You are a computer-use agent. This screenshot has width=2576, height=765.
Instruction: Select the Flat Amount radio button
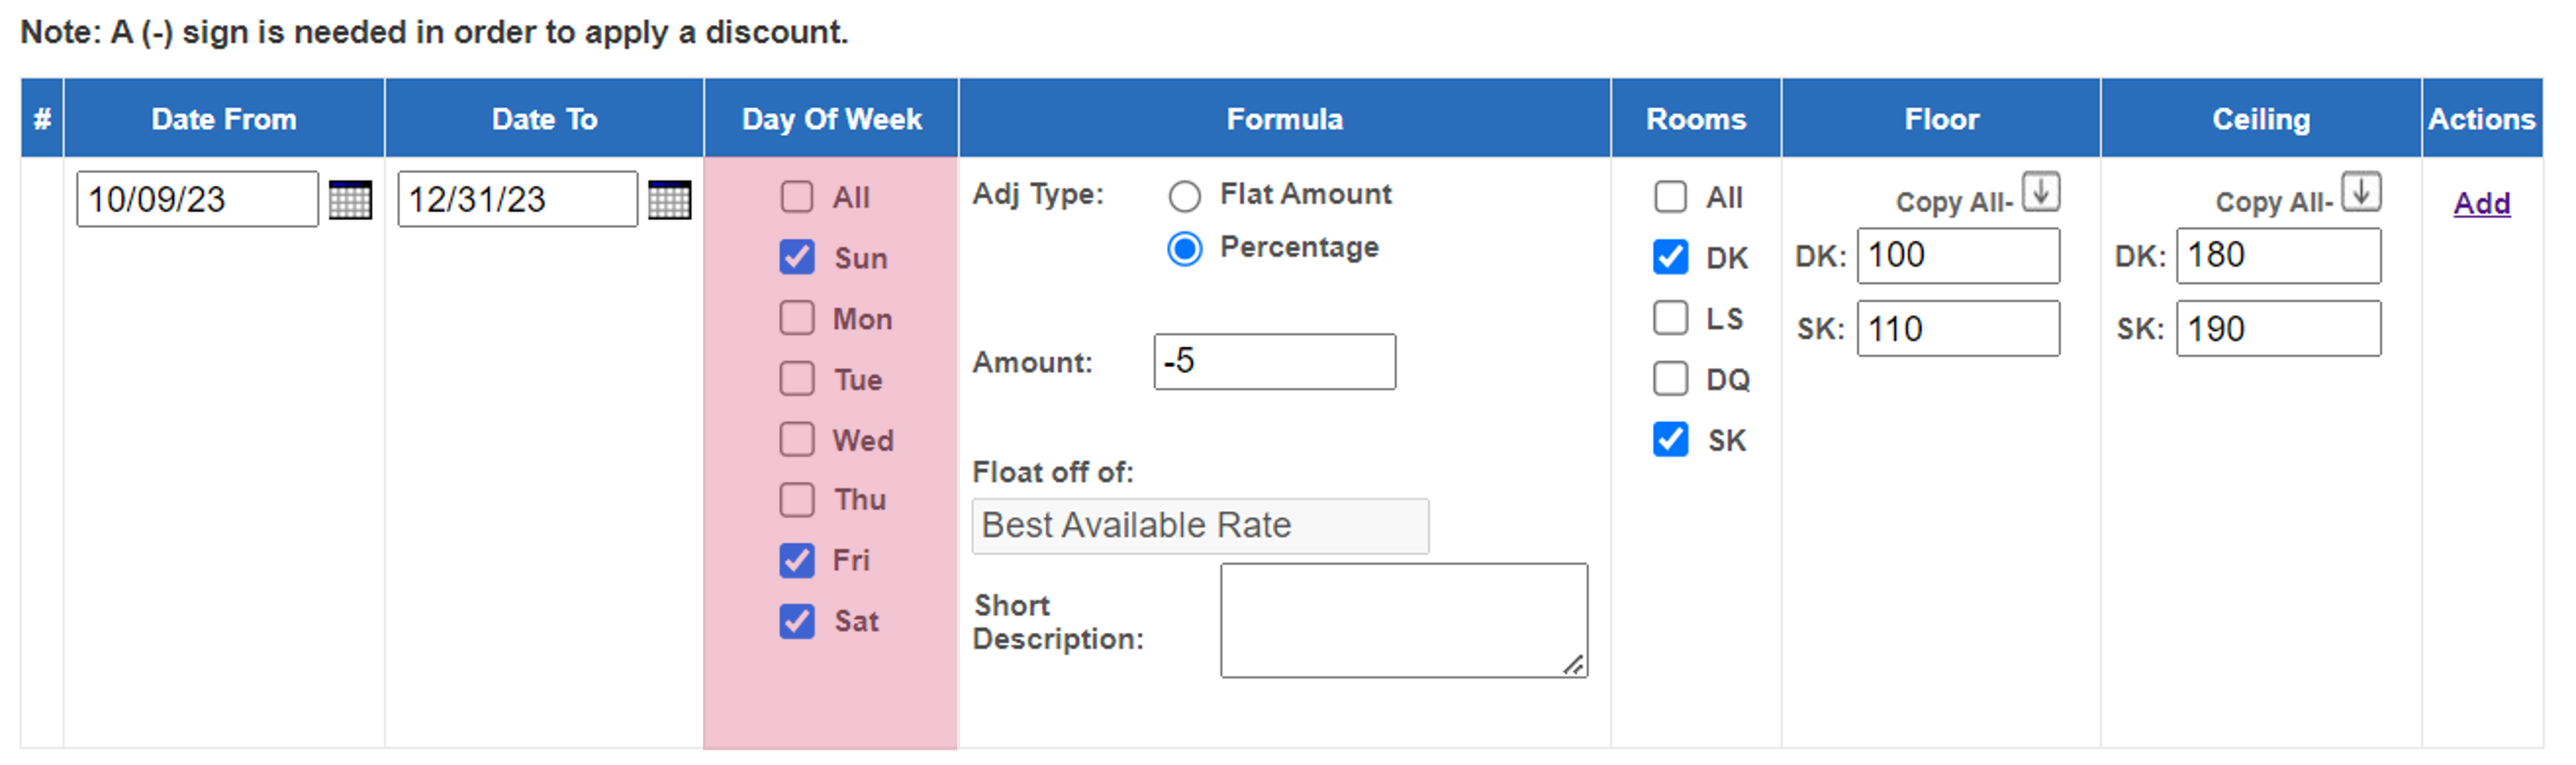coord(1184,196)
